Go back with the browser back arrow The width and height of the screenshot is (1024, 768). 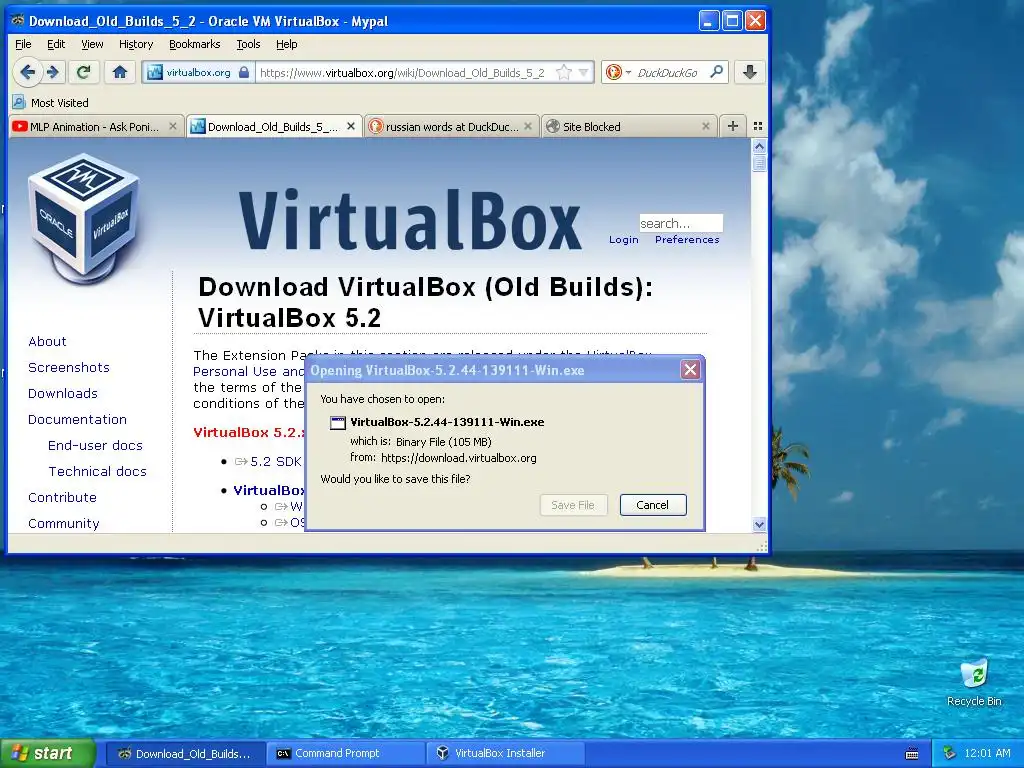[27, 72]
